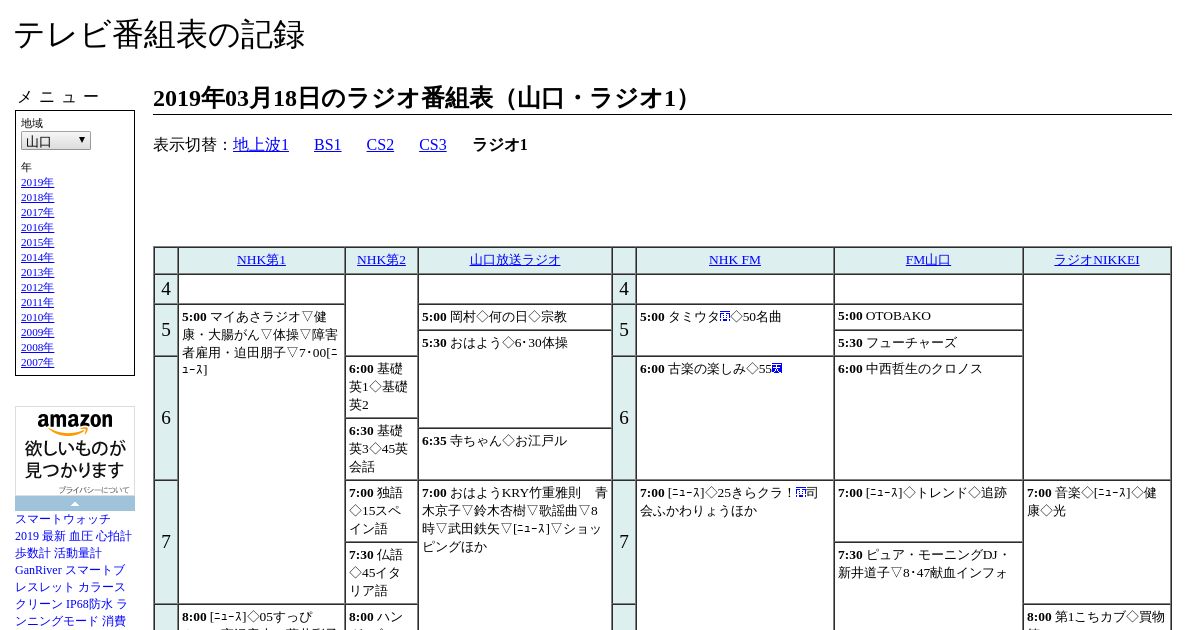This screenshot has width=1200, height=630.
Task: Select the 5:00 OTOBAKO program cell
Action: 928,317
